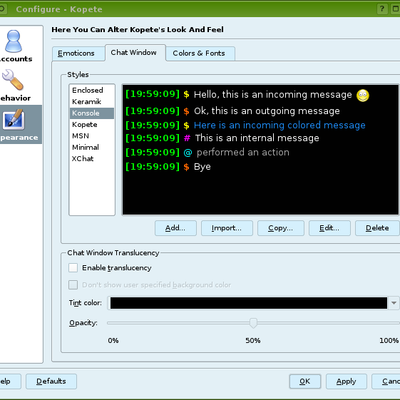
Task: Enable translucency checkbox
Action: coord(73,268)
